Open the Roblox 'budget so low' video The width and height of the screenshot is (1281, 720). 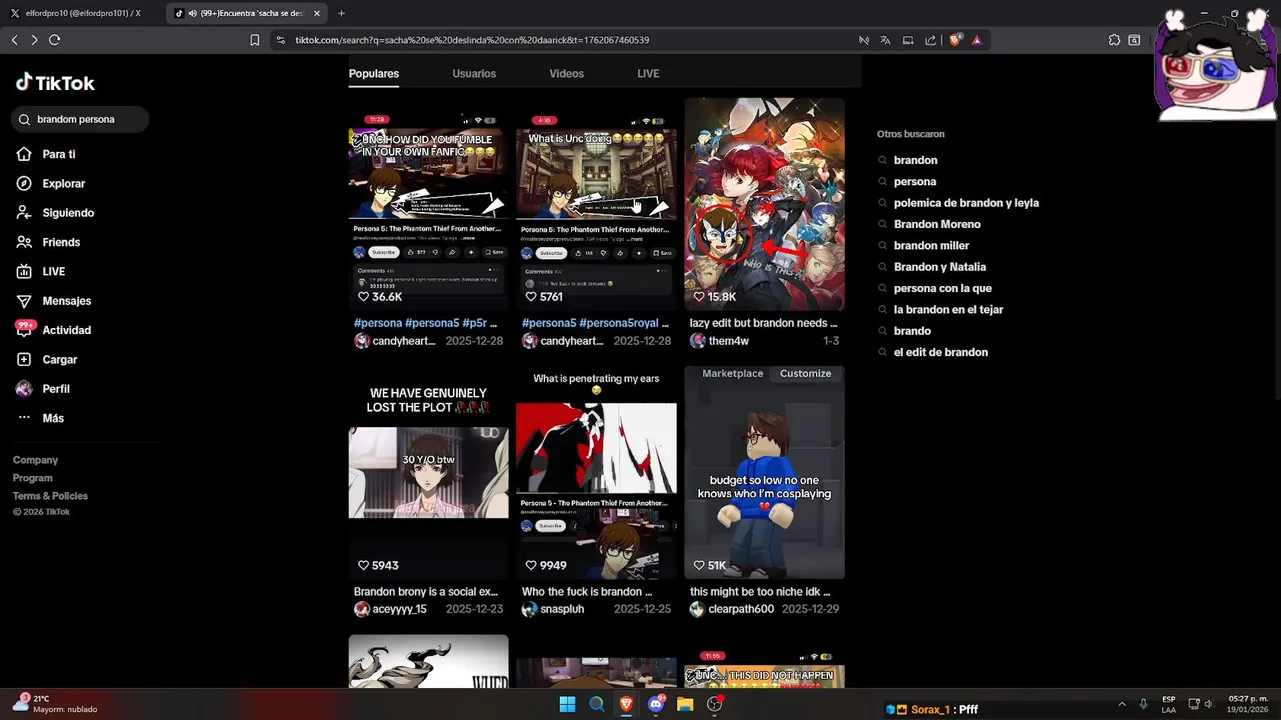point(764,472)
